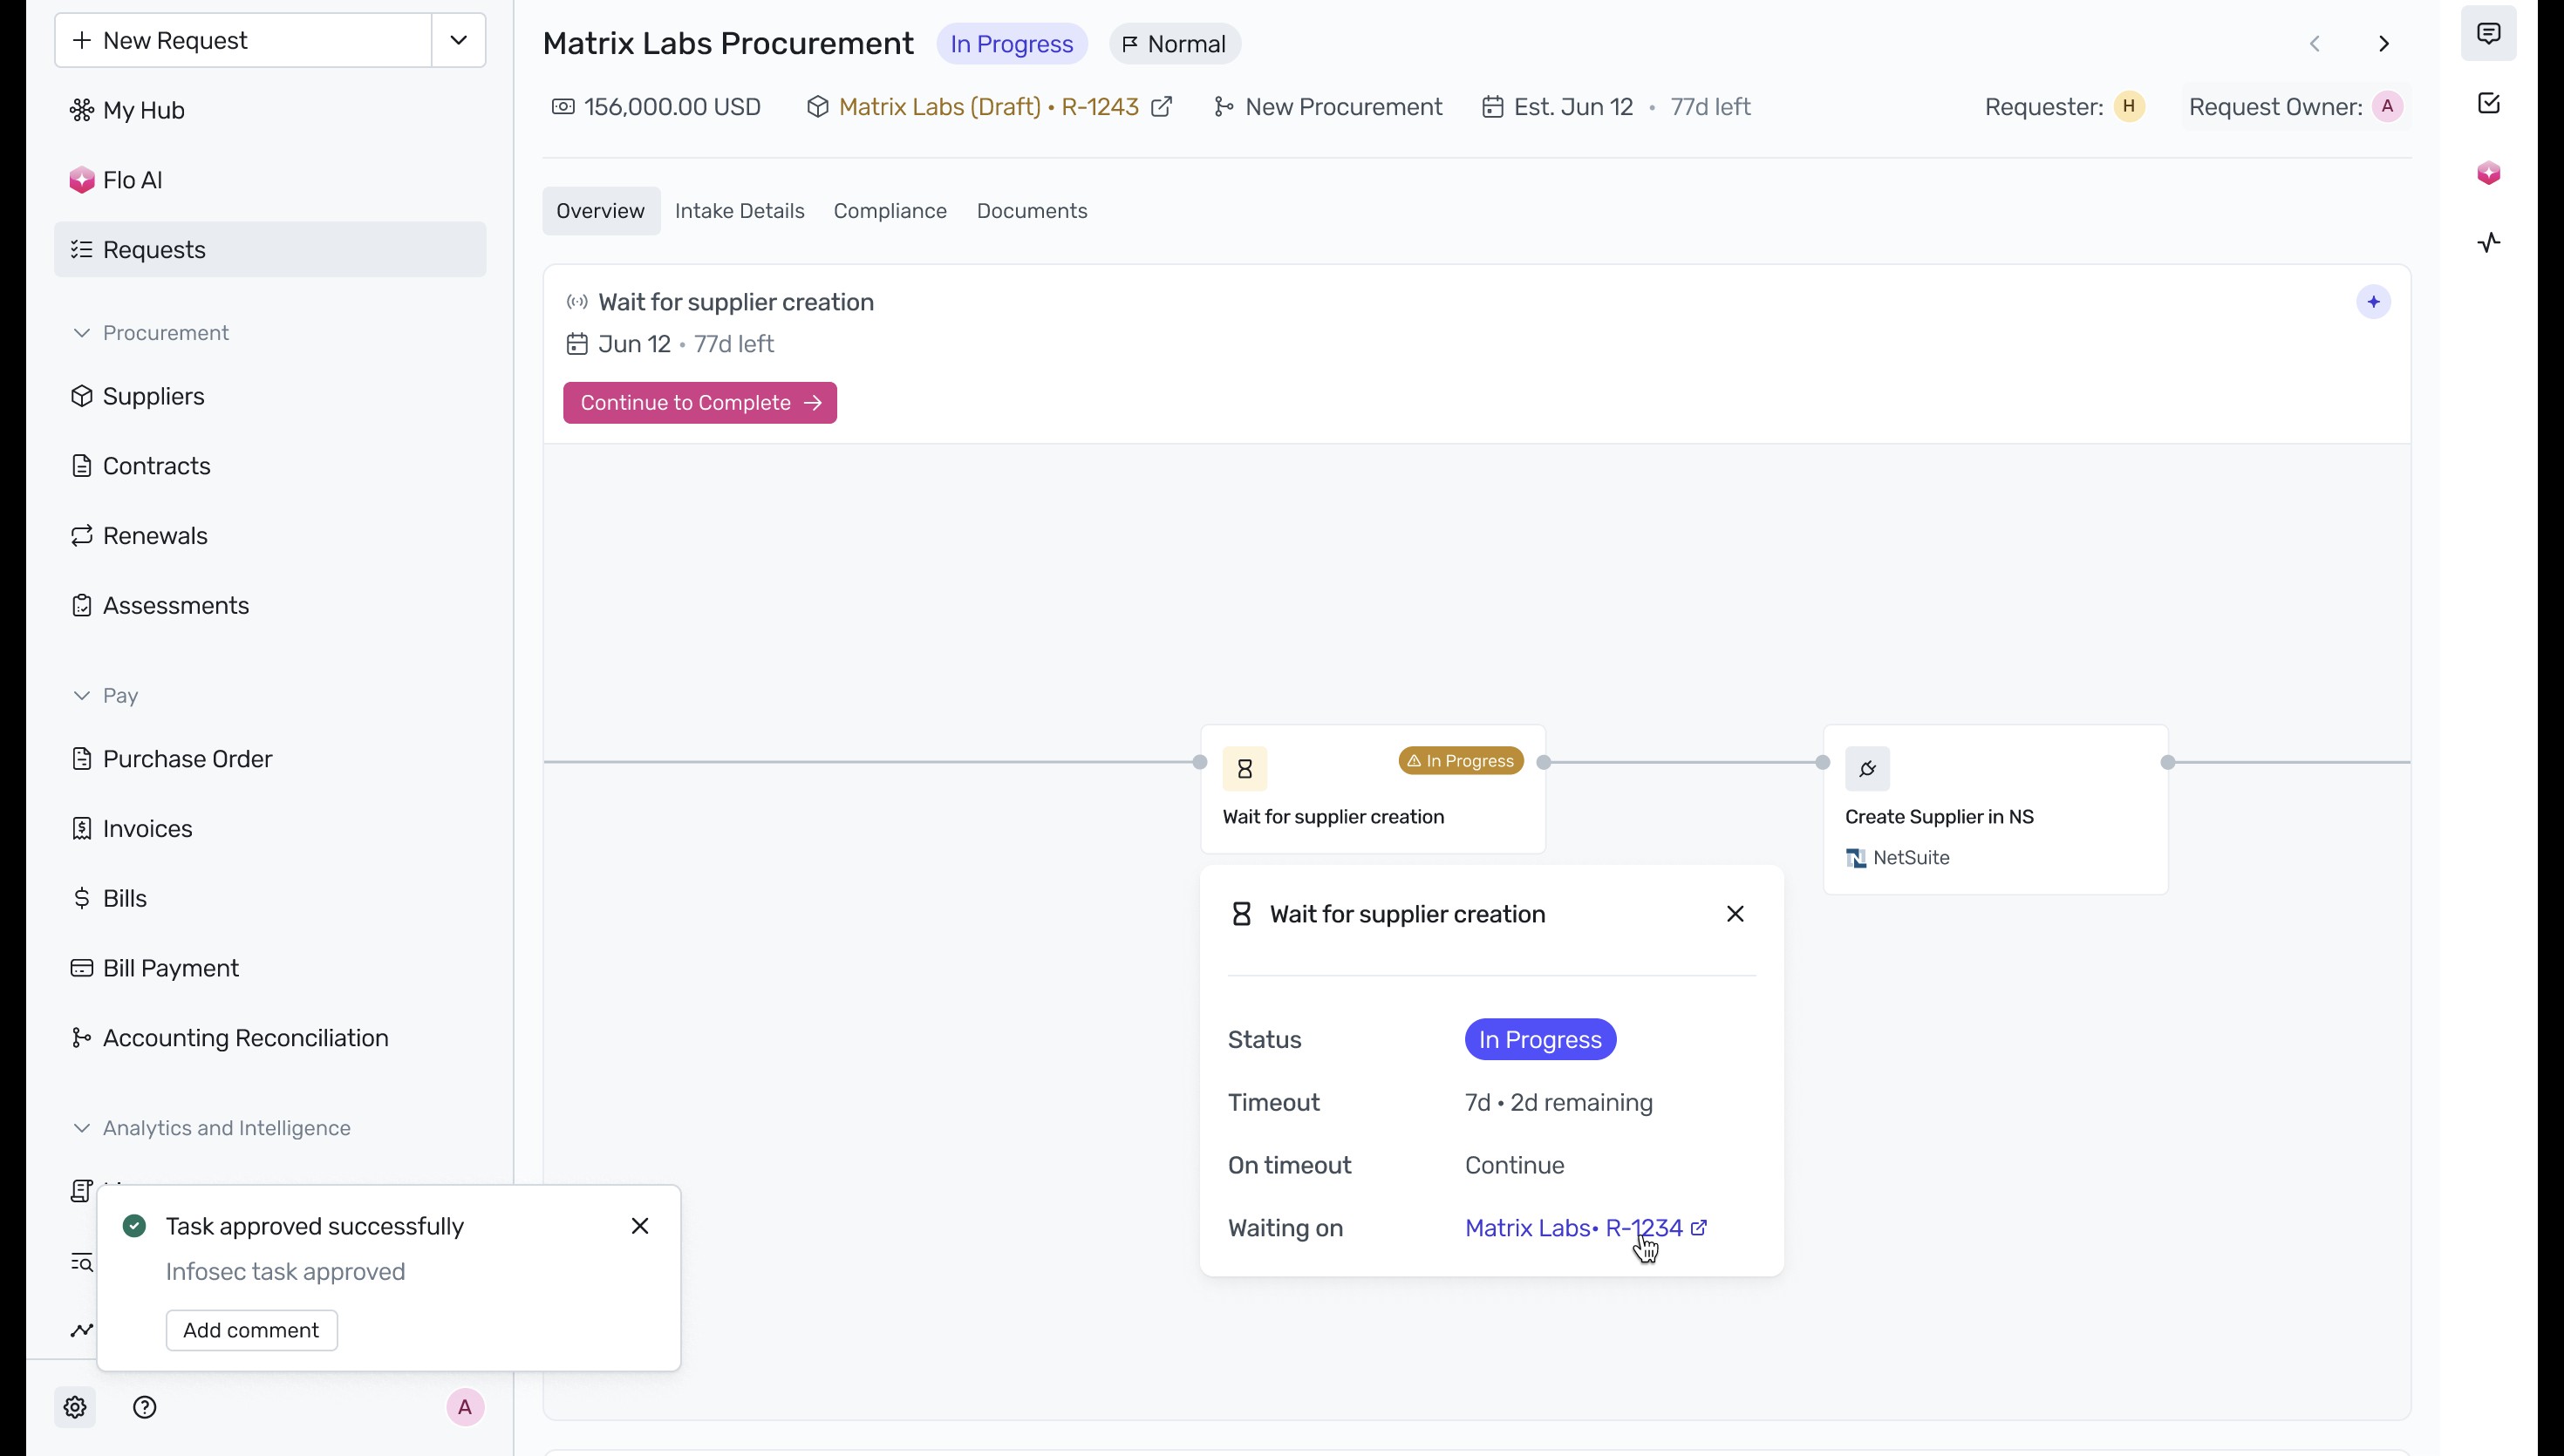Image resolution: width=2564 pixels, height=1456 pixels.
Task: Collapse the Pay sidebar section
Action: [x=82, y=696]
